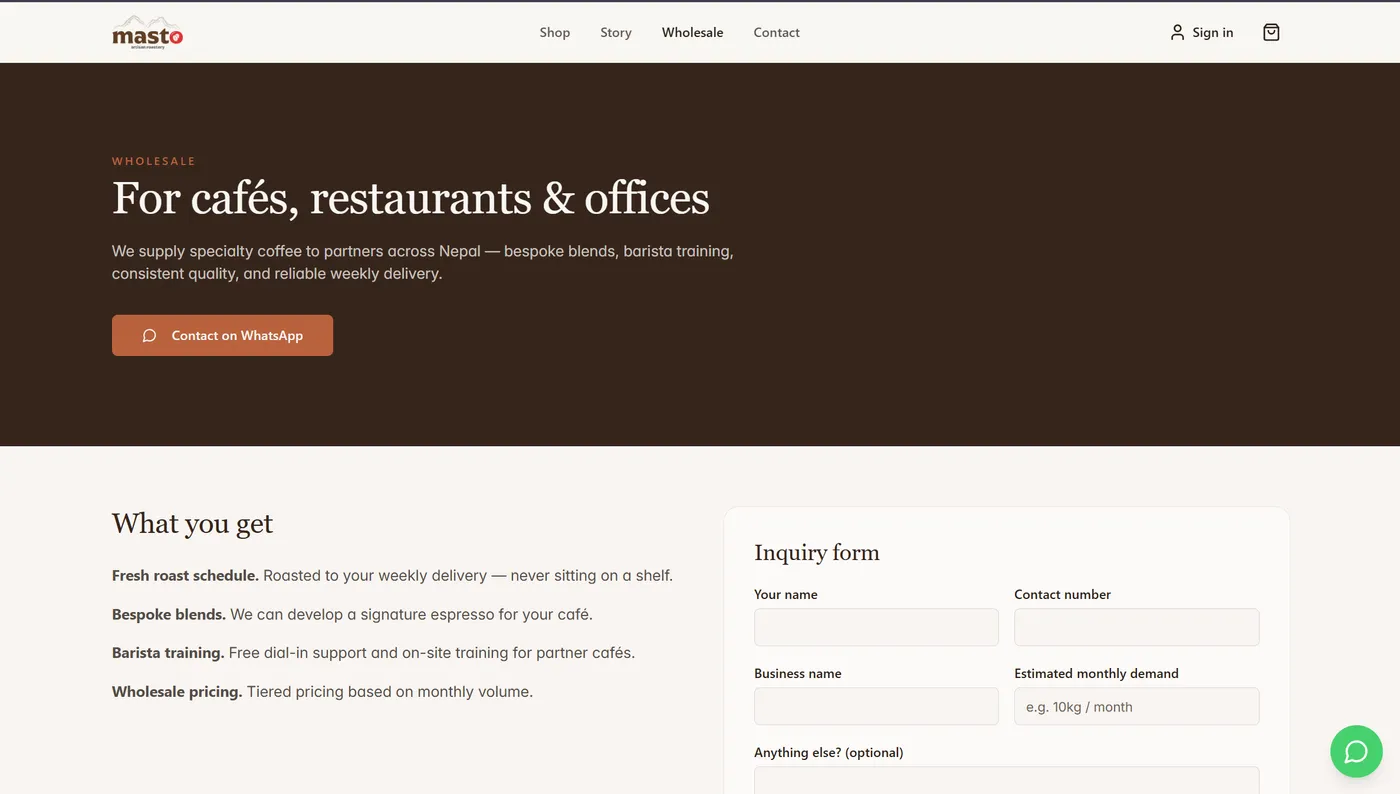
Task: Open the Contact nav link
Action: click(776, 32)
